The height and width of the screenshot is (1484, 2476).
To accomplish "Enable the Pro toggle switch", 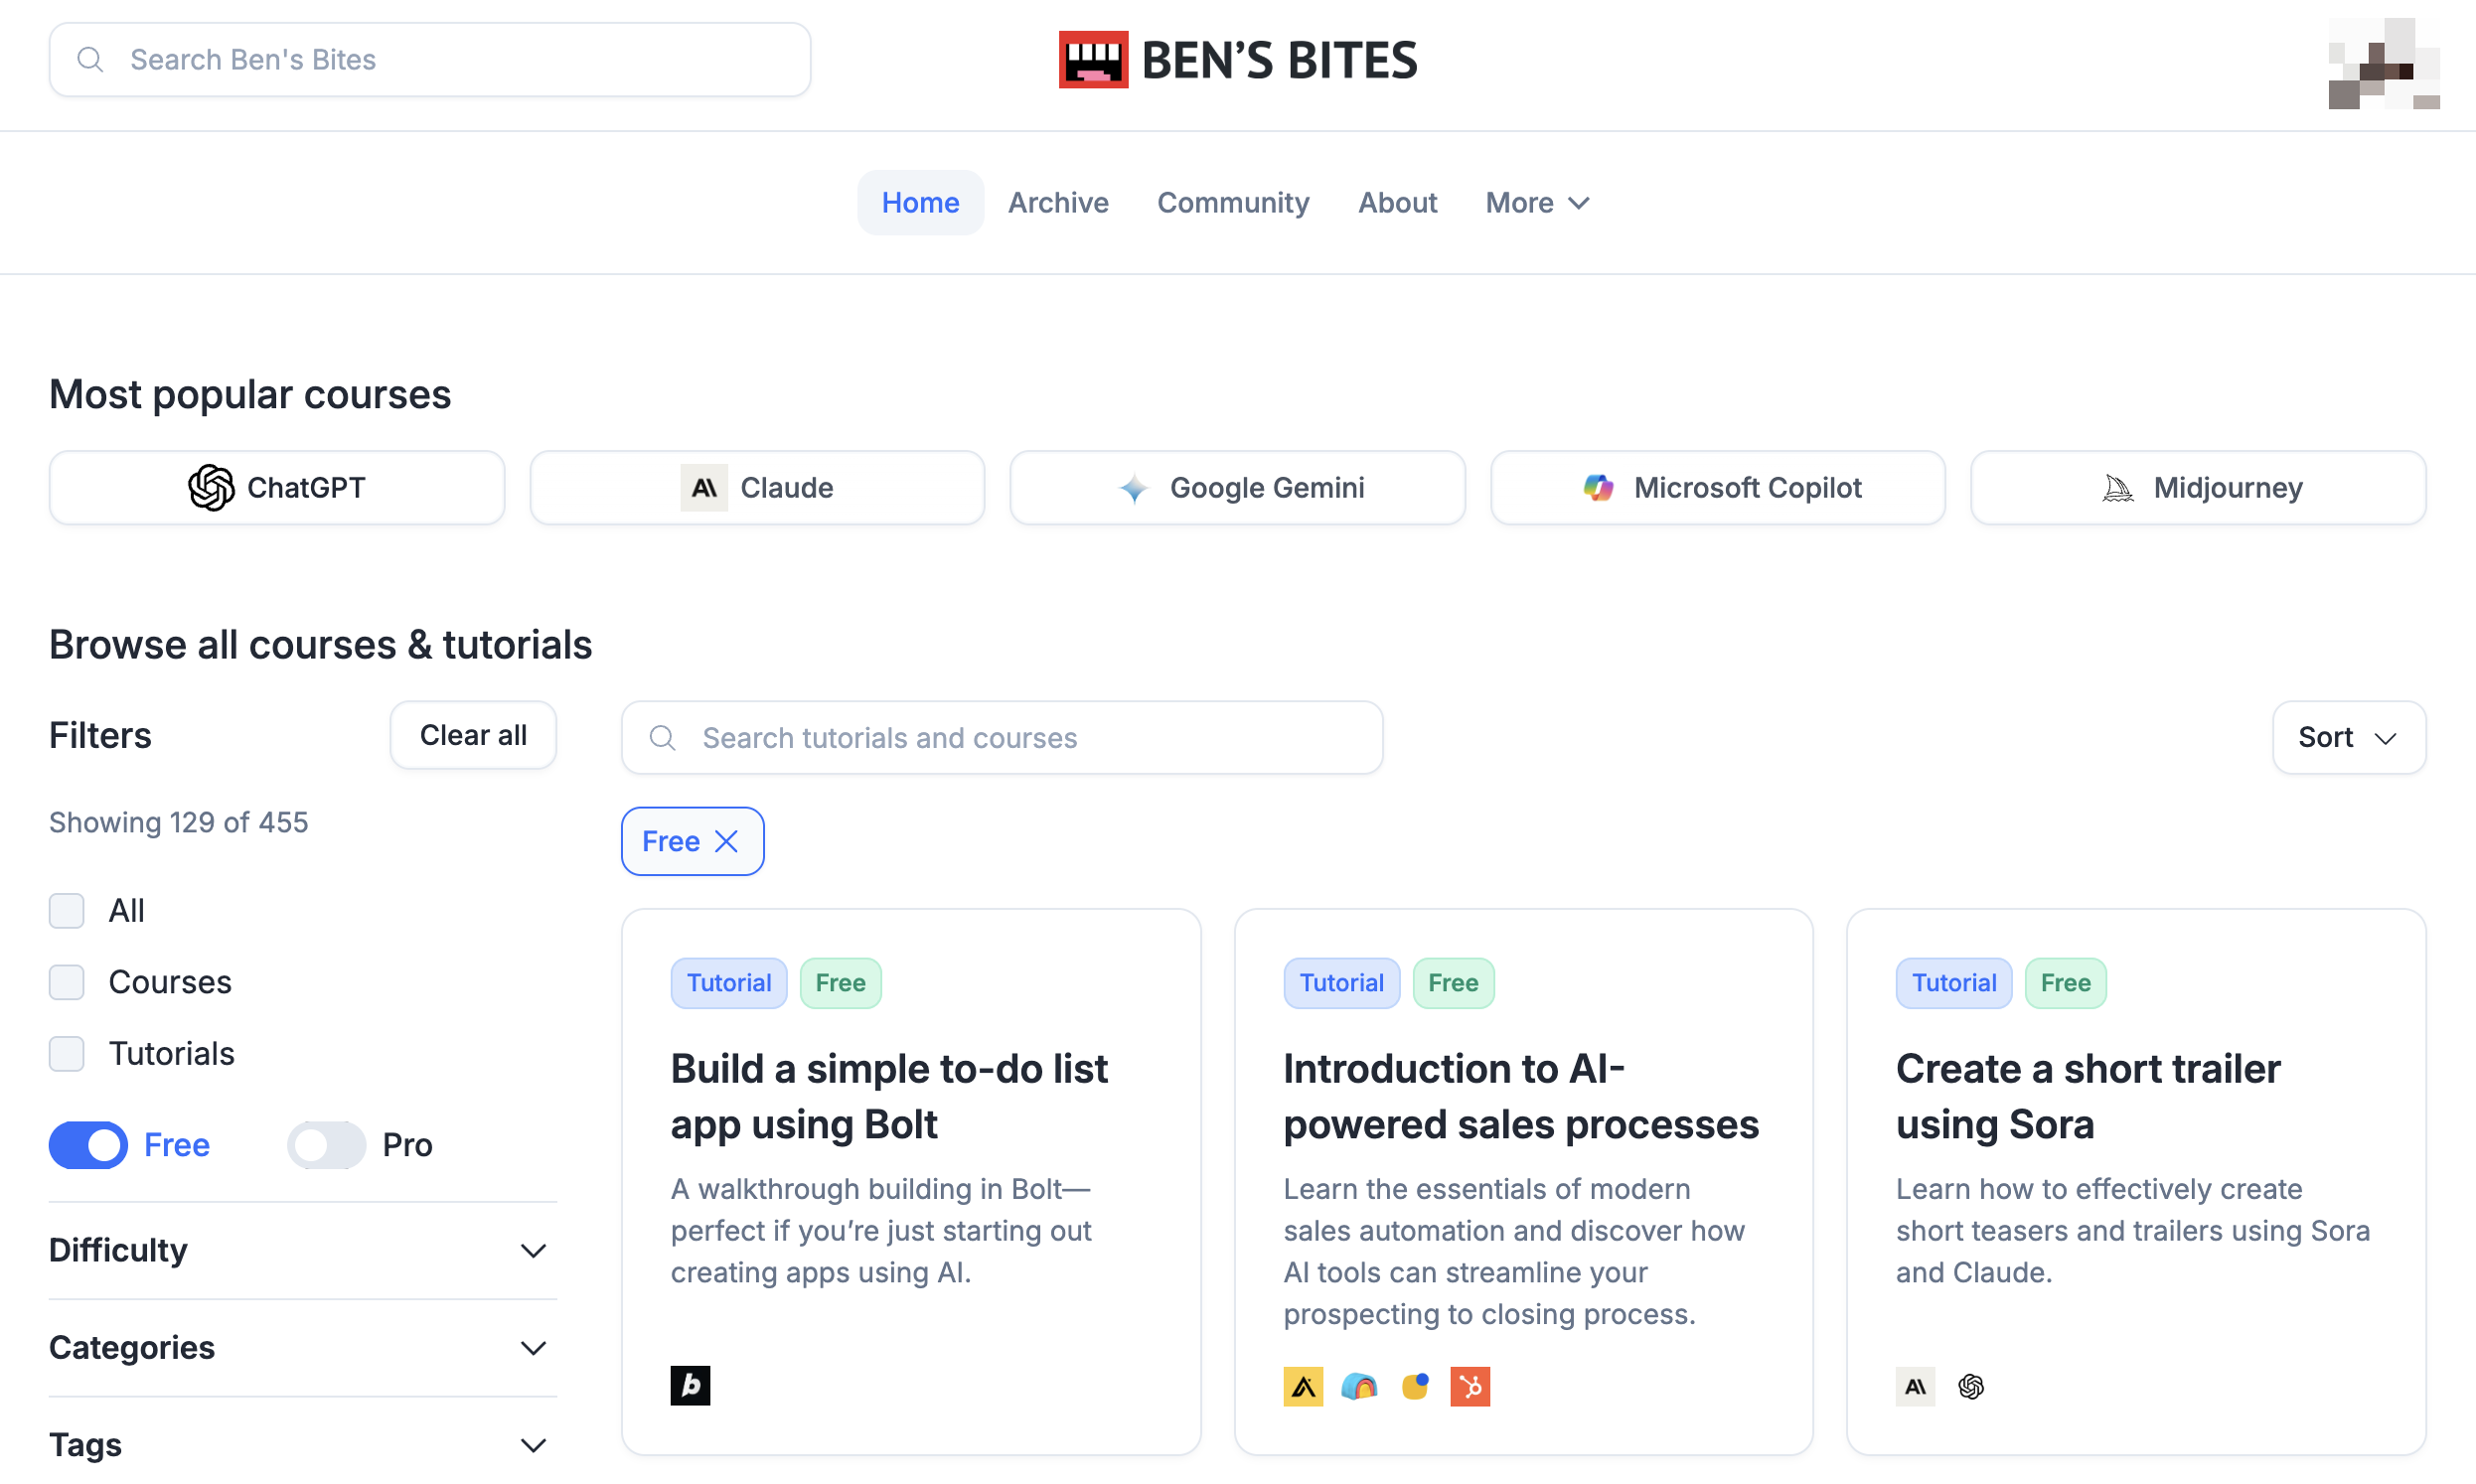I will pyautogui.click(x=326, y=1145).
